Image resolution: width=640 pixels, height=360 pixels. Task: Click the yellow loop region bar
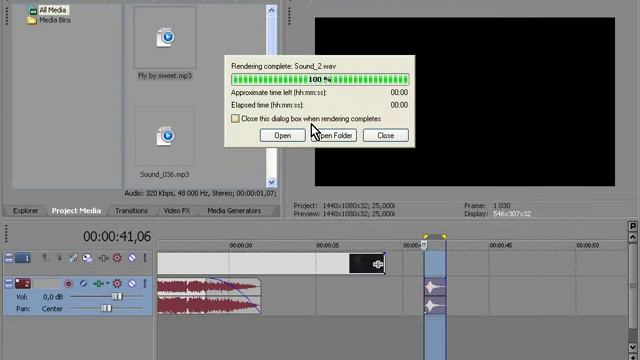(x=435, y=237)
